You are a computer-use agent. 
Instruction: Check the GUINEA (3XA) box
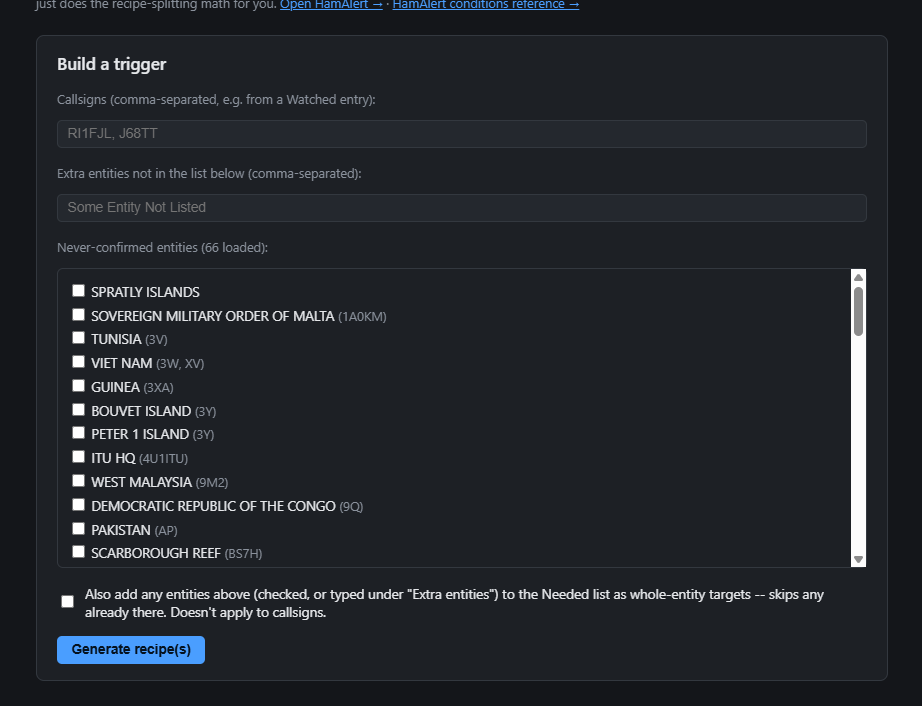point(78,386)
